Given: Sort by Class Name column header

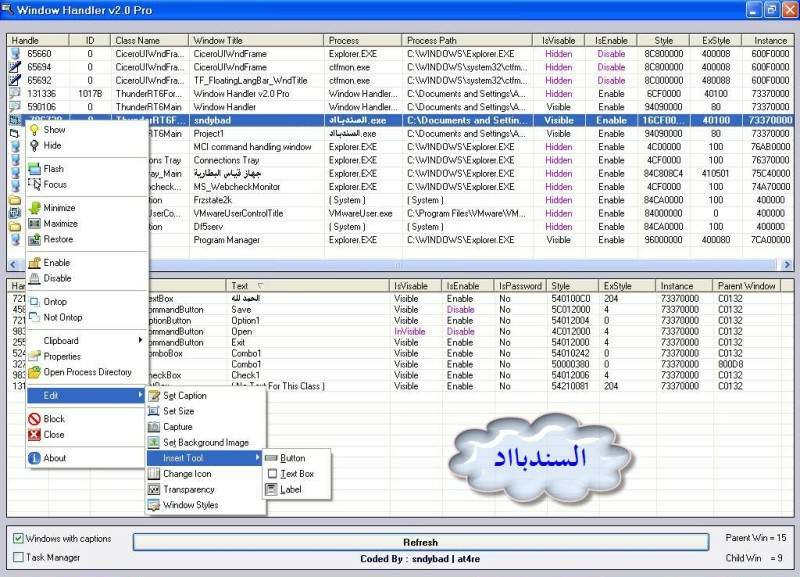Looking at the screenshot, I should (x=149, y=40).
